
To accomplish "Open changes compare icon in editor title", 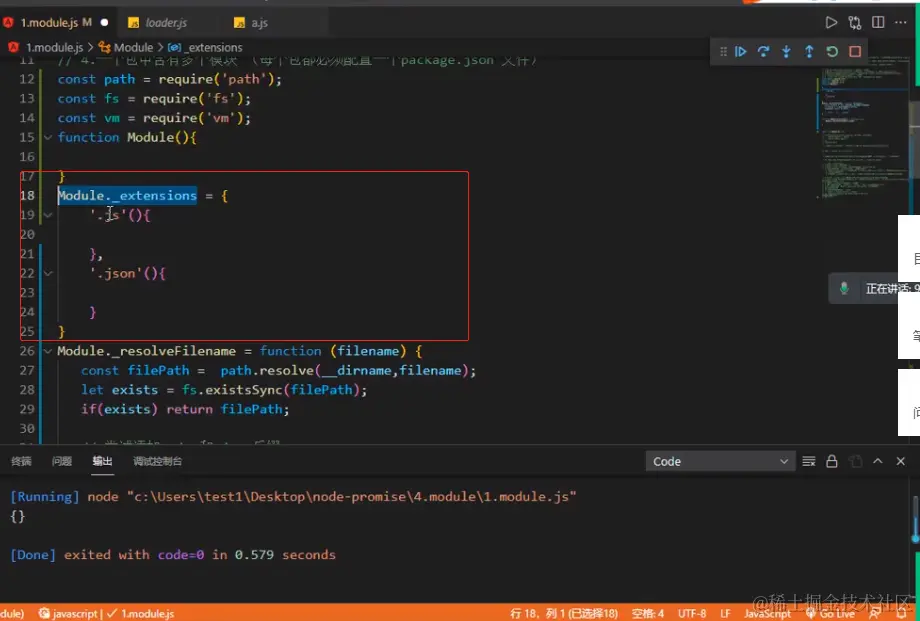I will pos(855,22).
